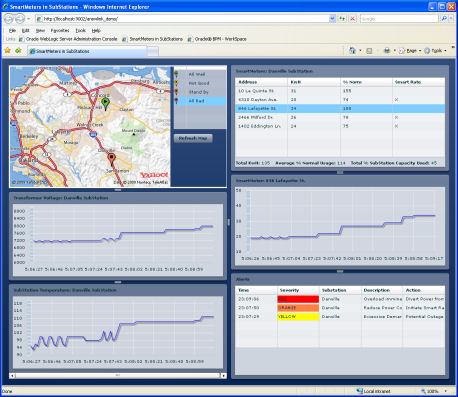Sort table by the Smart Rate column header
Image resolution: width=458 pixels, height=397 pixels.
tap(418, 82)
